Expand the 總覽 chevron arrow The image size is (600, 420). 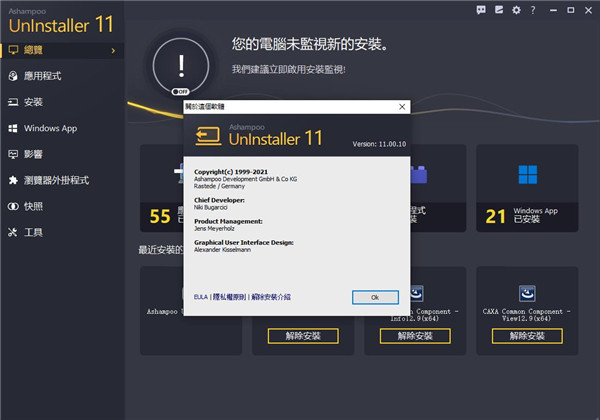point(113,50)
